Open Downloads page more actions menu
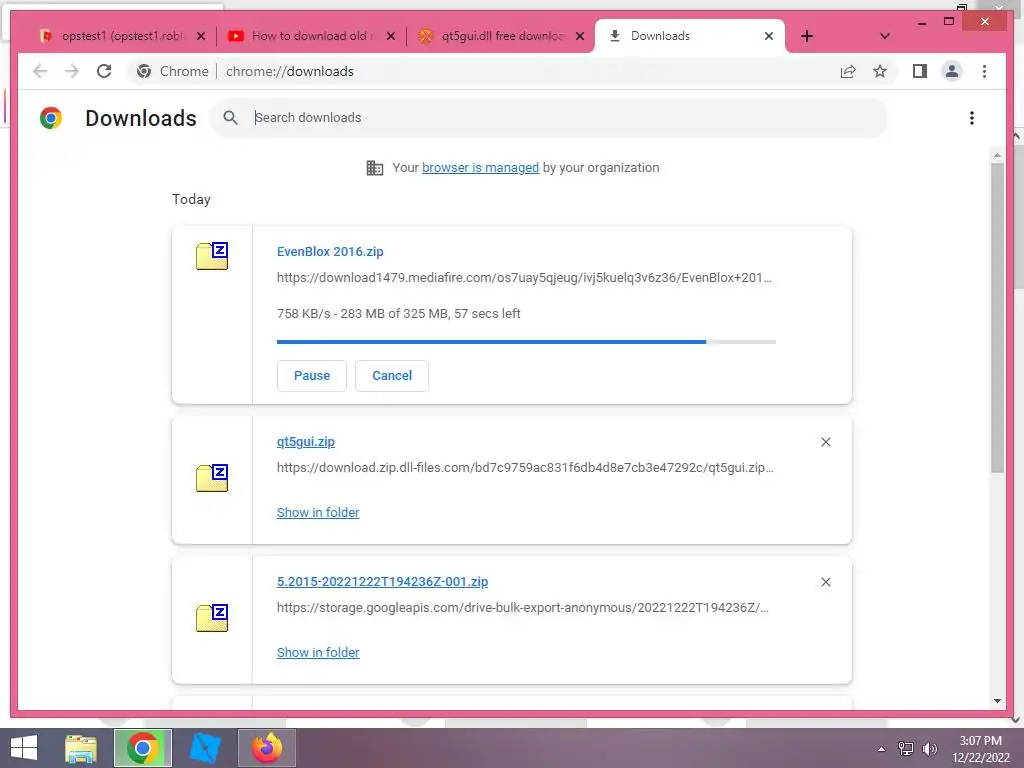Image resolution: width=1024 pixels, height=768 pixels. pos(972,118)
